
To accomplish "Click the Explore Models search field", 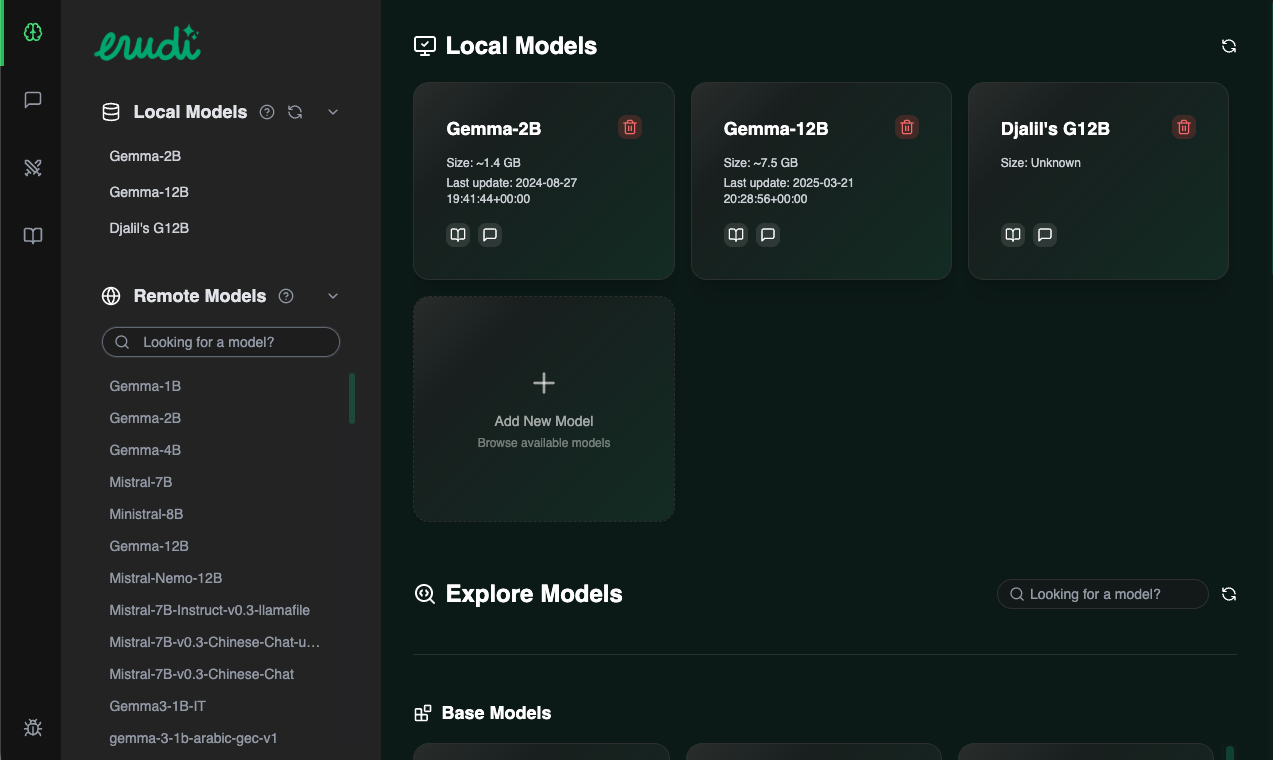I will tap(1102, 593).
